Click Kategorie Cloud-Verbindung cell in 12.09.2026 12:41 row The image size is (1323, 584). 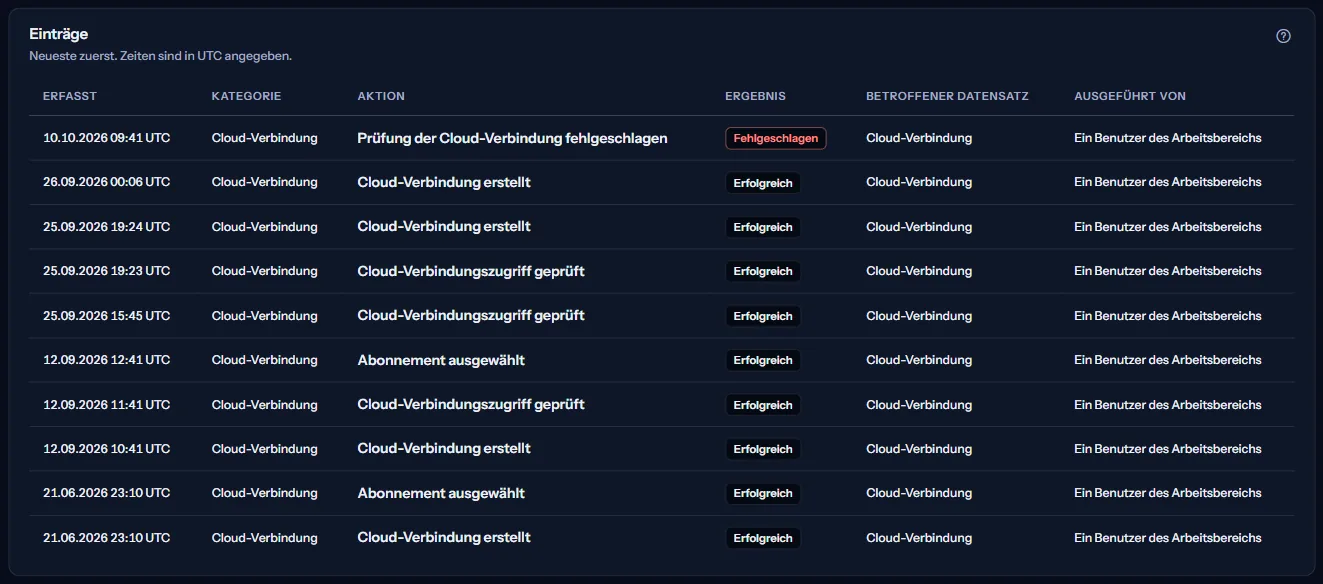265,360
